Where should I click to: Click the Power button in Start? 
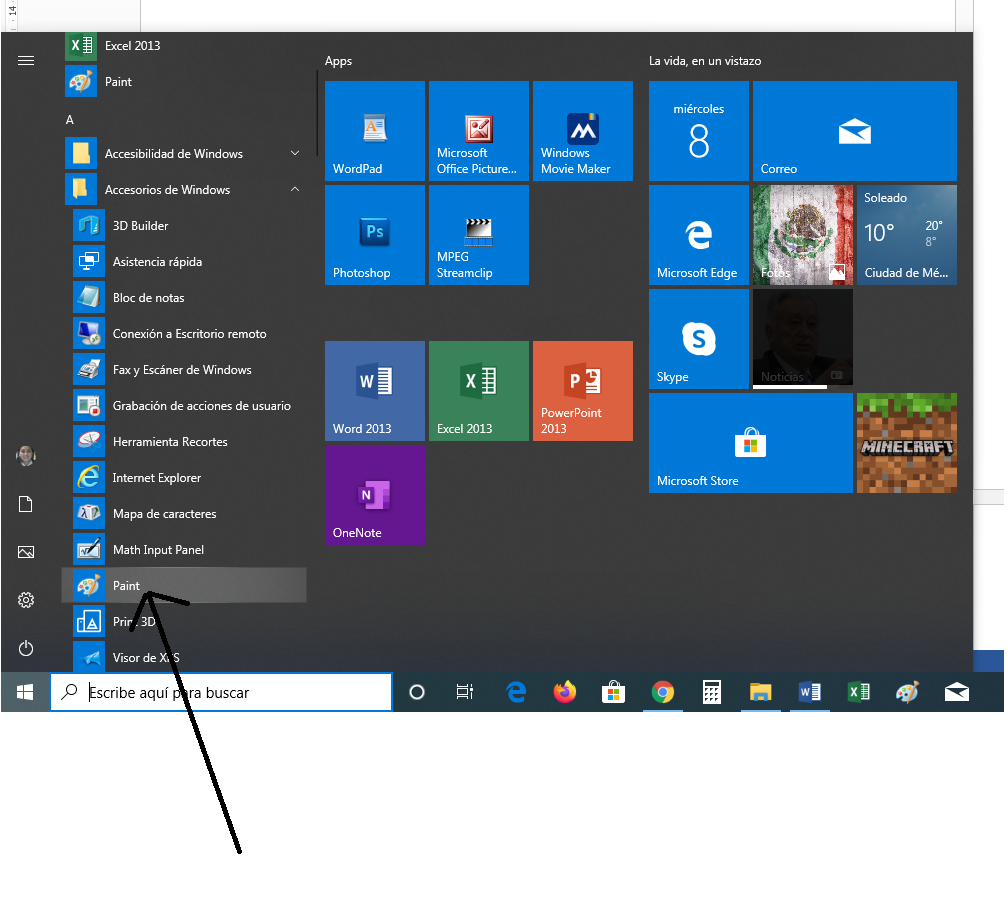[x=26, y=648]
